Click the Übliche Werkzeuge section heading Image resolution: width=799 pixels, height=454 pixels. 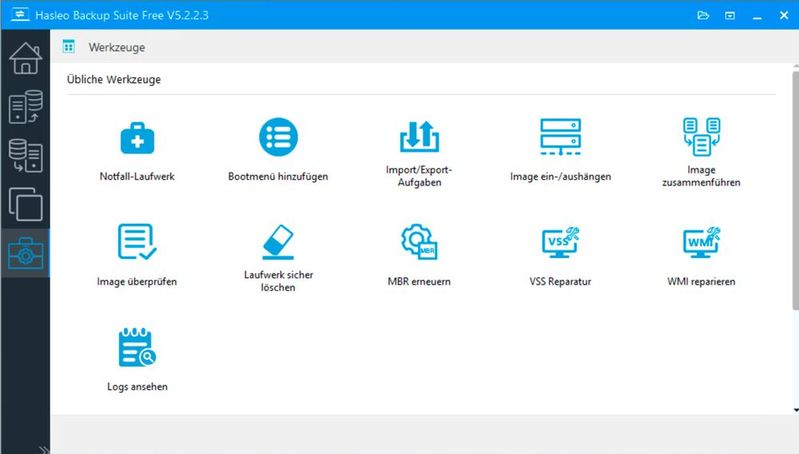114,79
